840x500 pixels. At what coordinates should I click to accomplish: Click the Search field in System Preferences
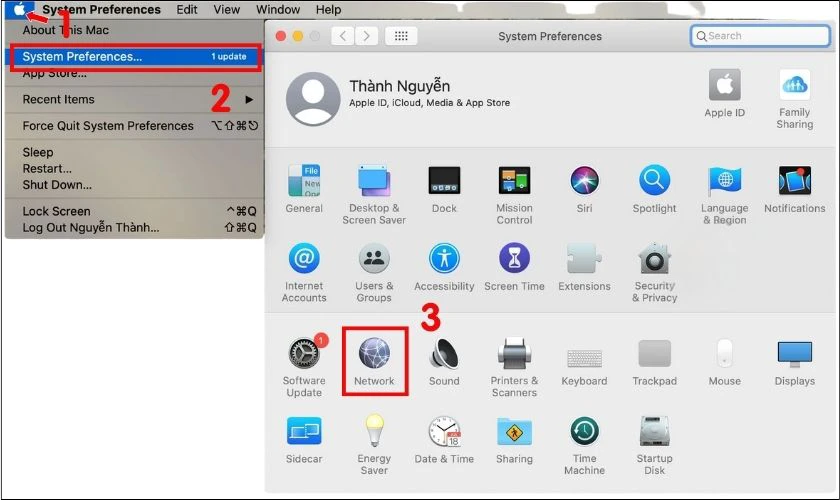760,36
